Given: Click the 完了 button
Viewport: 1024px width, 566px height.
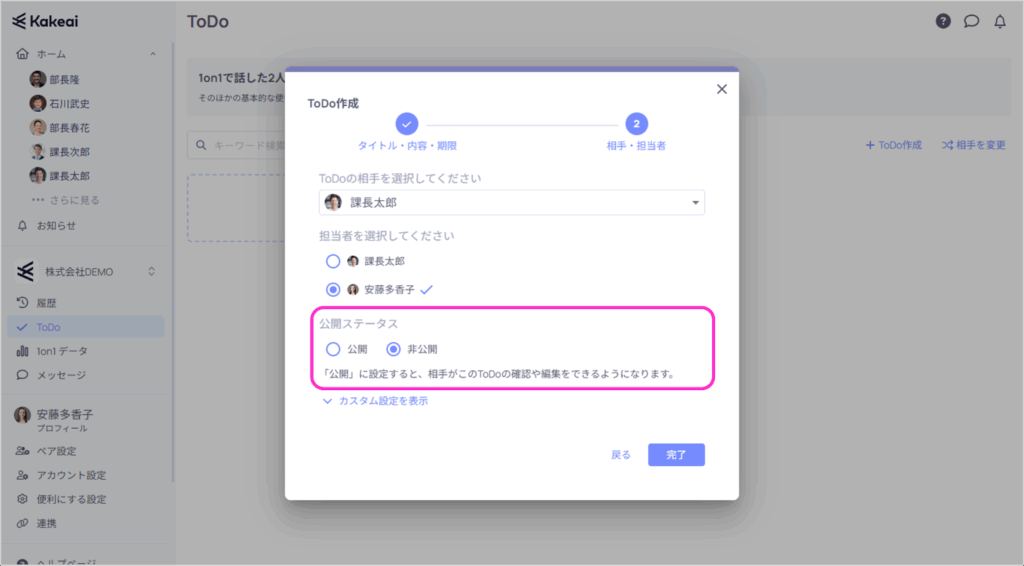Looking at the screenshot, I should click(676, 455).
